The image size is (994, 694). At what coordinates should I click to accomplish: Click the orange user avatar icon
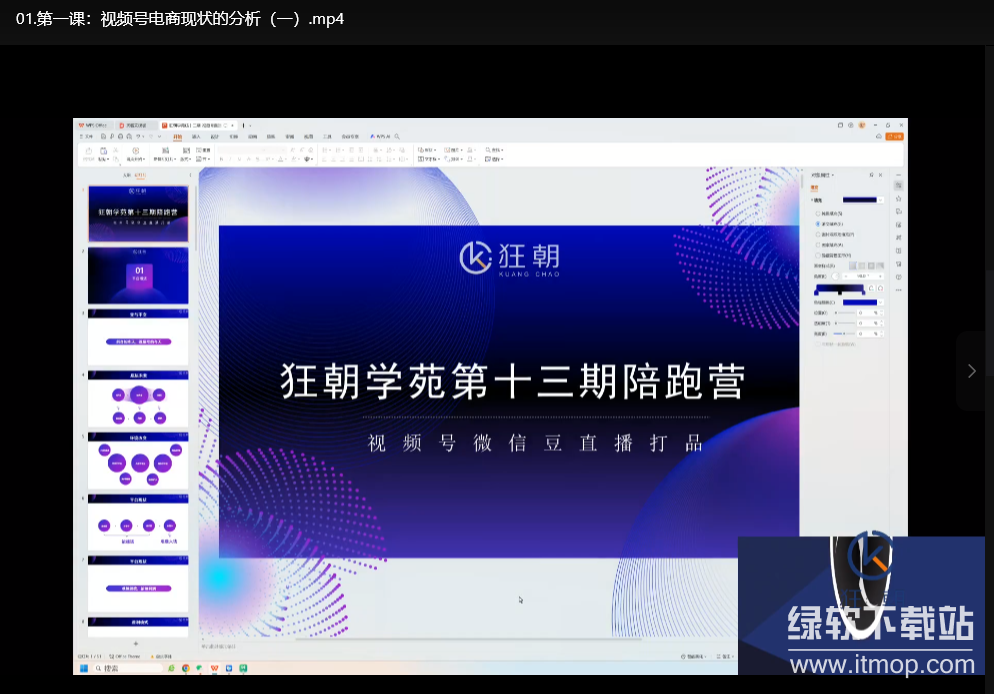pyautogui.click(x=861, y=125)
